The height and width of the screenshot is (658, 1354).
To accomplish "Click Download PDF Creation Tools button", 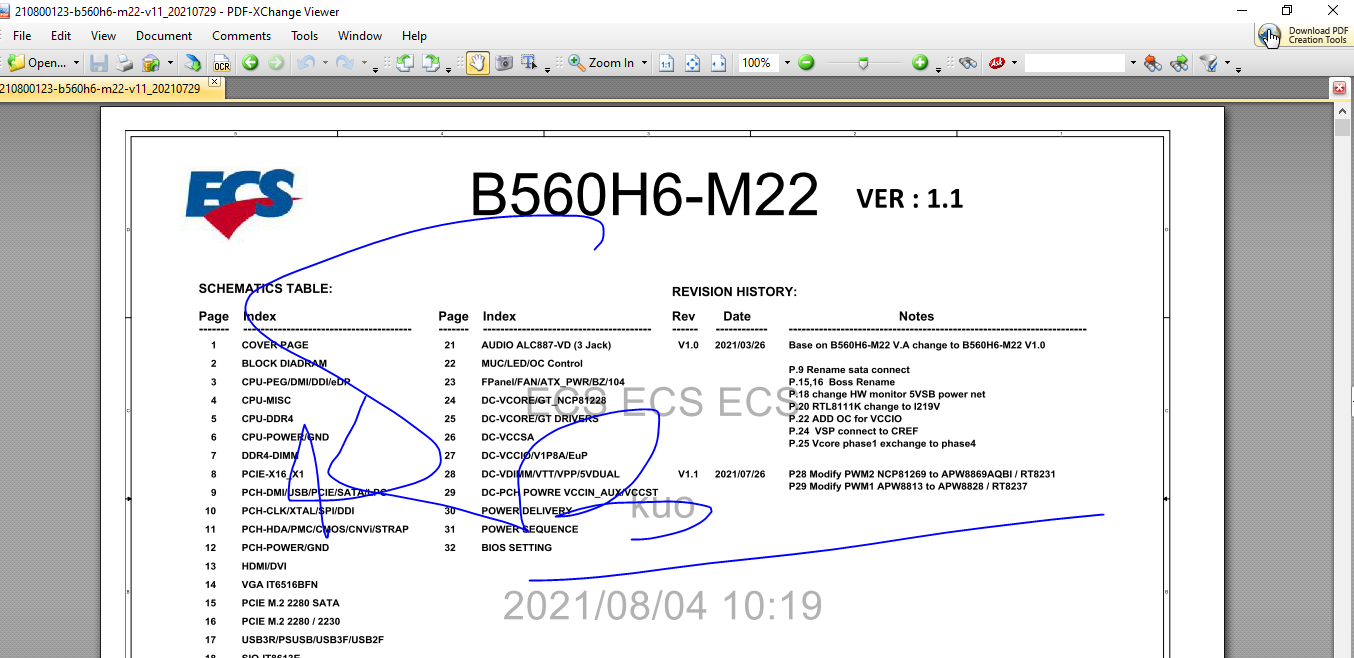I will tap(1304, 35).
